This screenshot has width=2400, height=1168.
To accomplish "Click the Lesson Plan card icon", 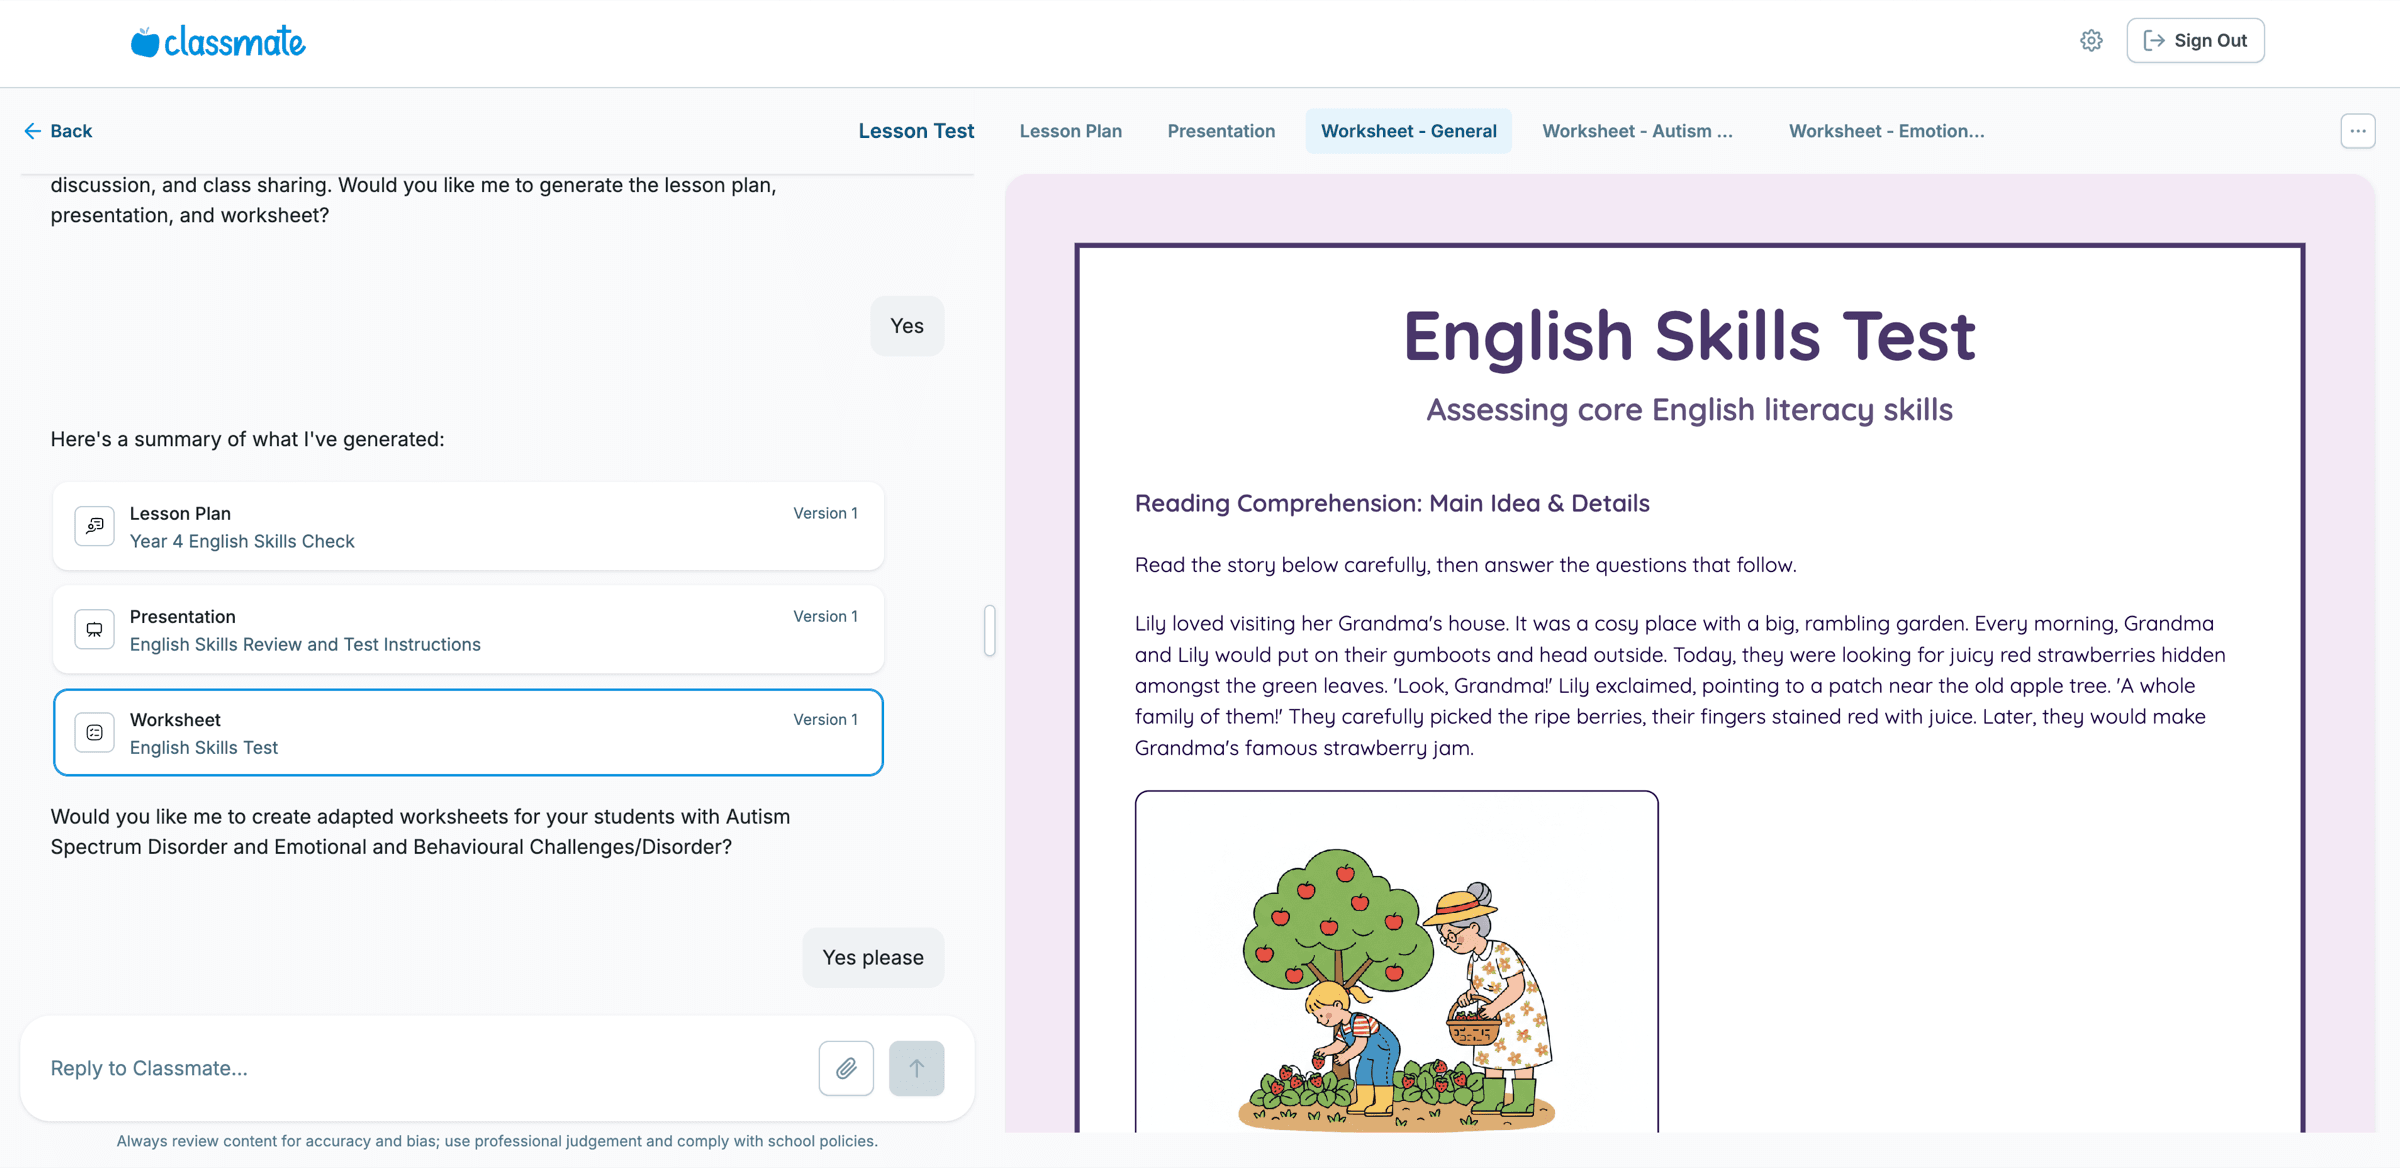I will click(x=94, y=526).
